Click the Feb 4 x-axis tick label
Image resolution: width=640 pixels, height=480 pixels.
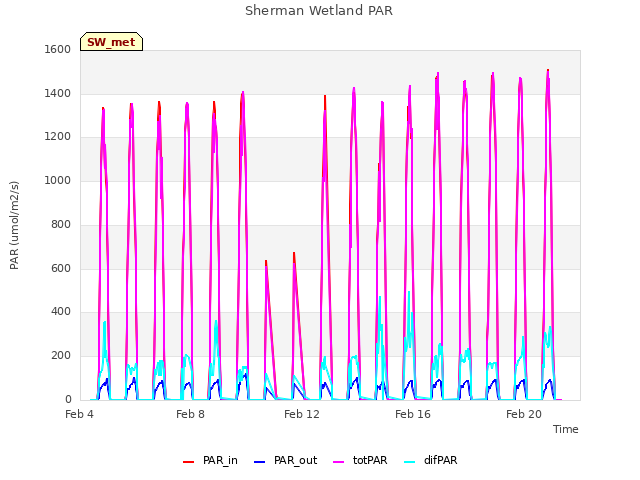click(79, 414)
